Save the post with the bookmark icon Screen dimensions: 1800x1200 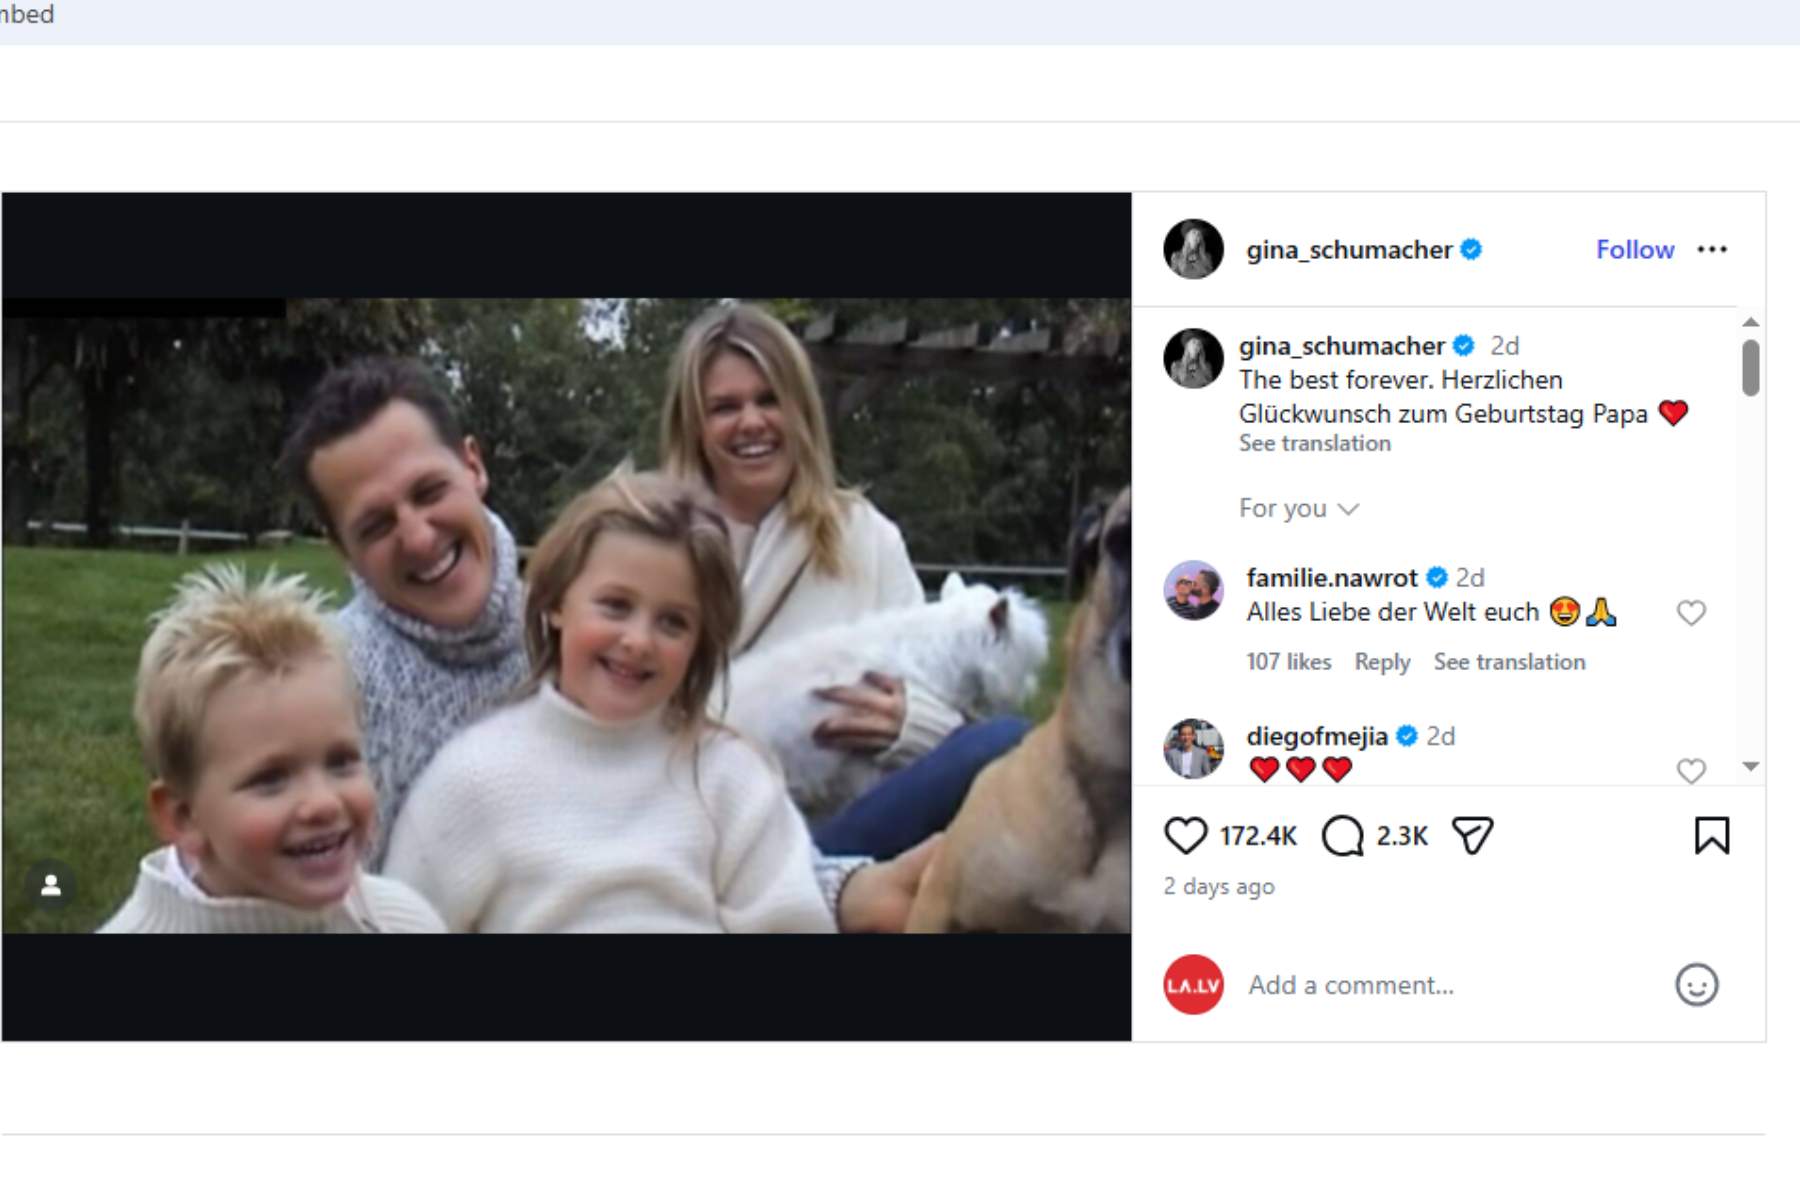[1711, 836]
